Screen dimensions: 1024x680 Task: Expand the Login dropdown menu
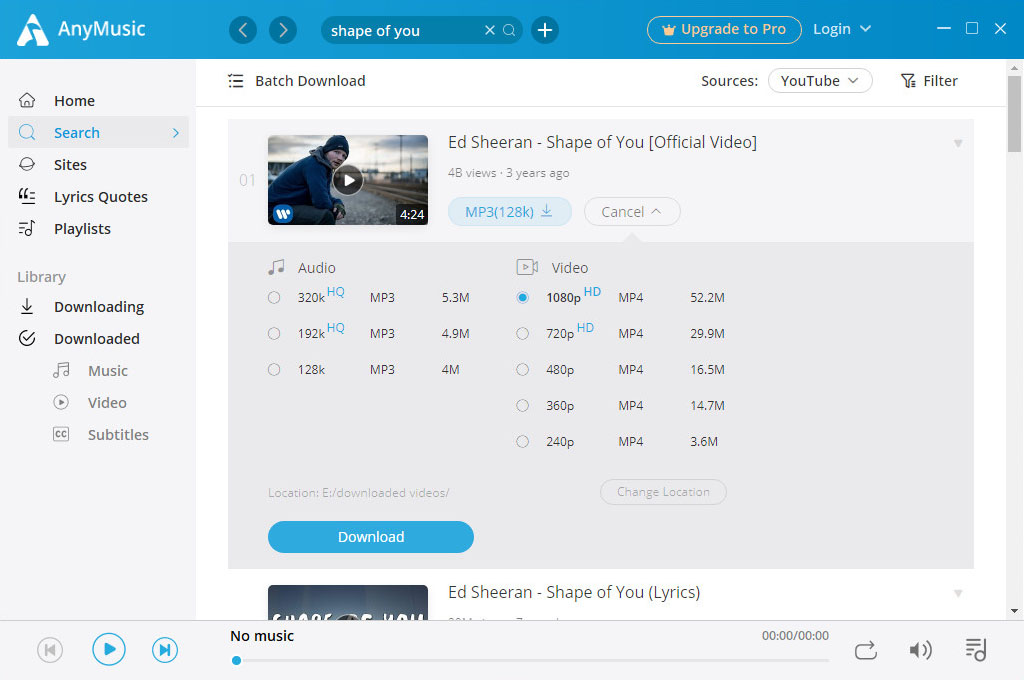click(842, 29)
